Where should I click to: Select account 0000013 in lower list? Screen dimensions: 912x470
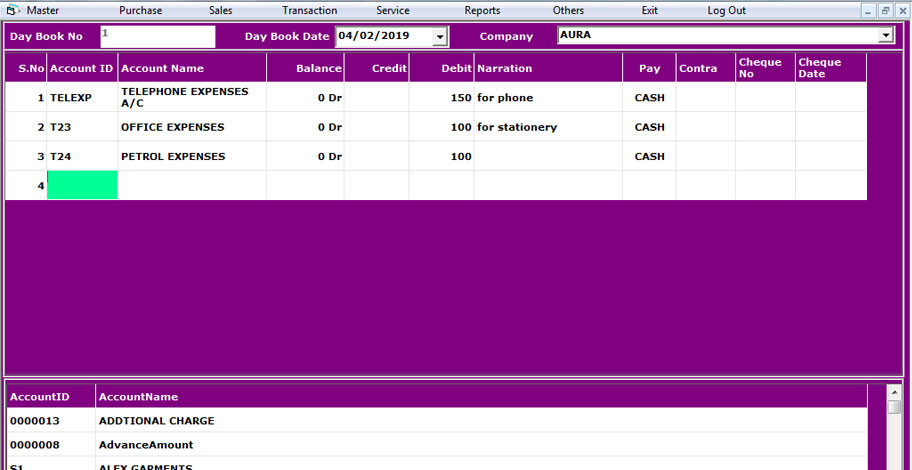(51, 421)
